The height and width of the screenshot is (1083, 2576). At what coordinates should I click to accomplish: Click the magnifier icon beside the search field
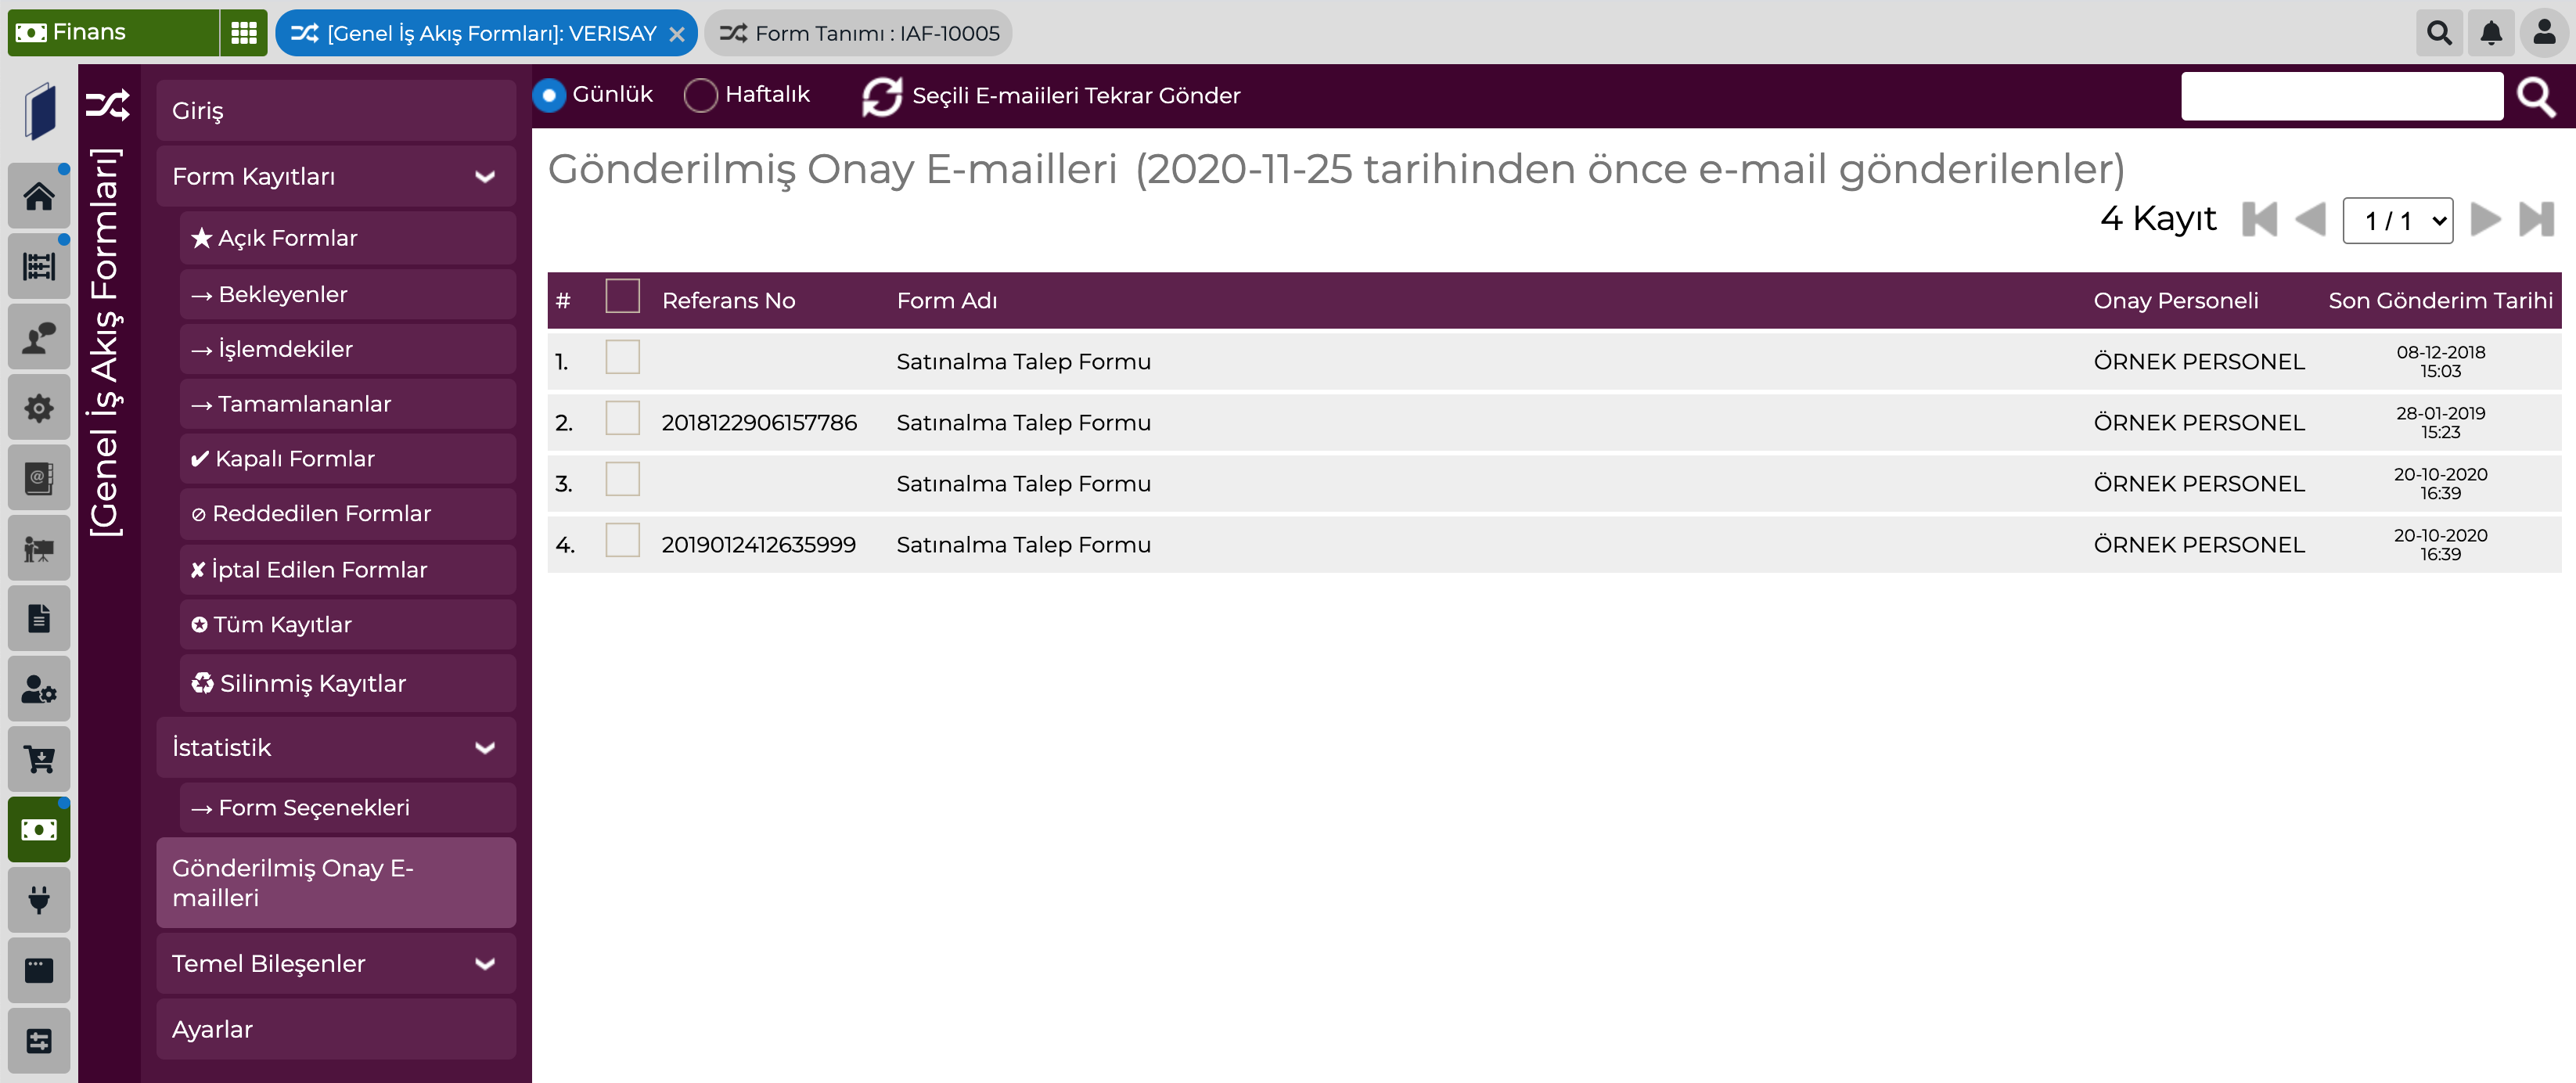coord(2536,96)
